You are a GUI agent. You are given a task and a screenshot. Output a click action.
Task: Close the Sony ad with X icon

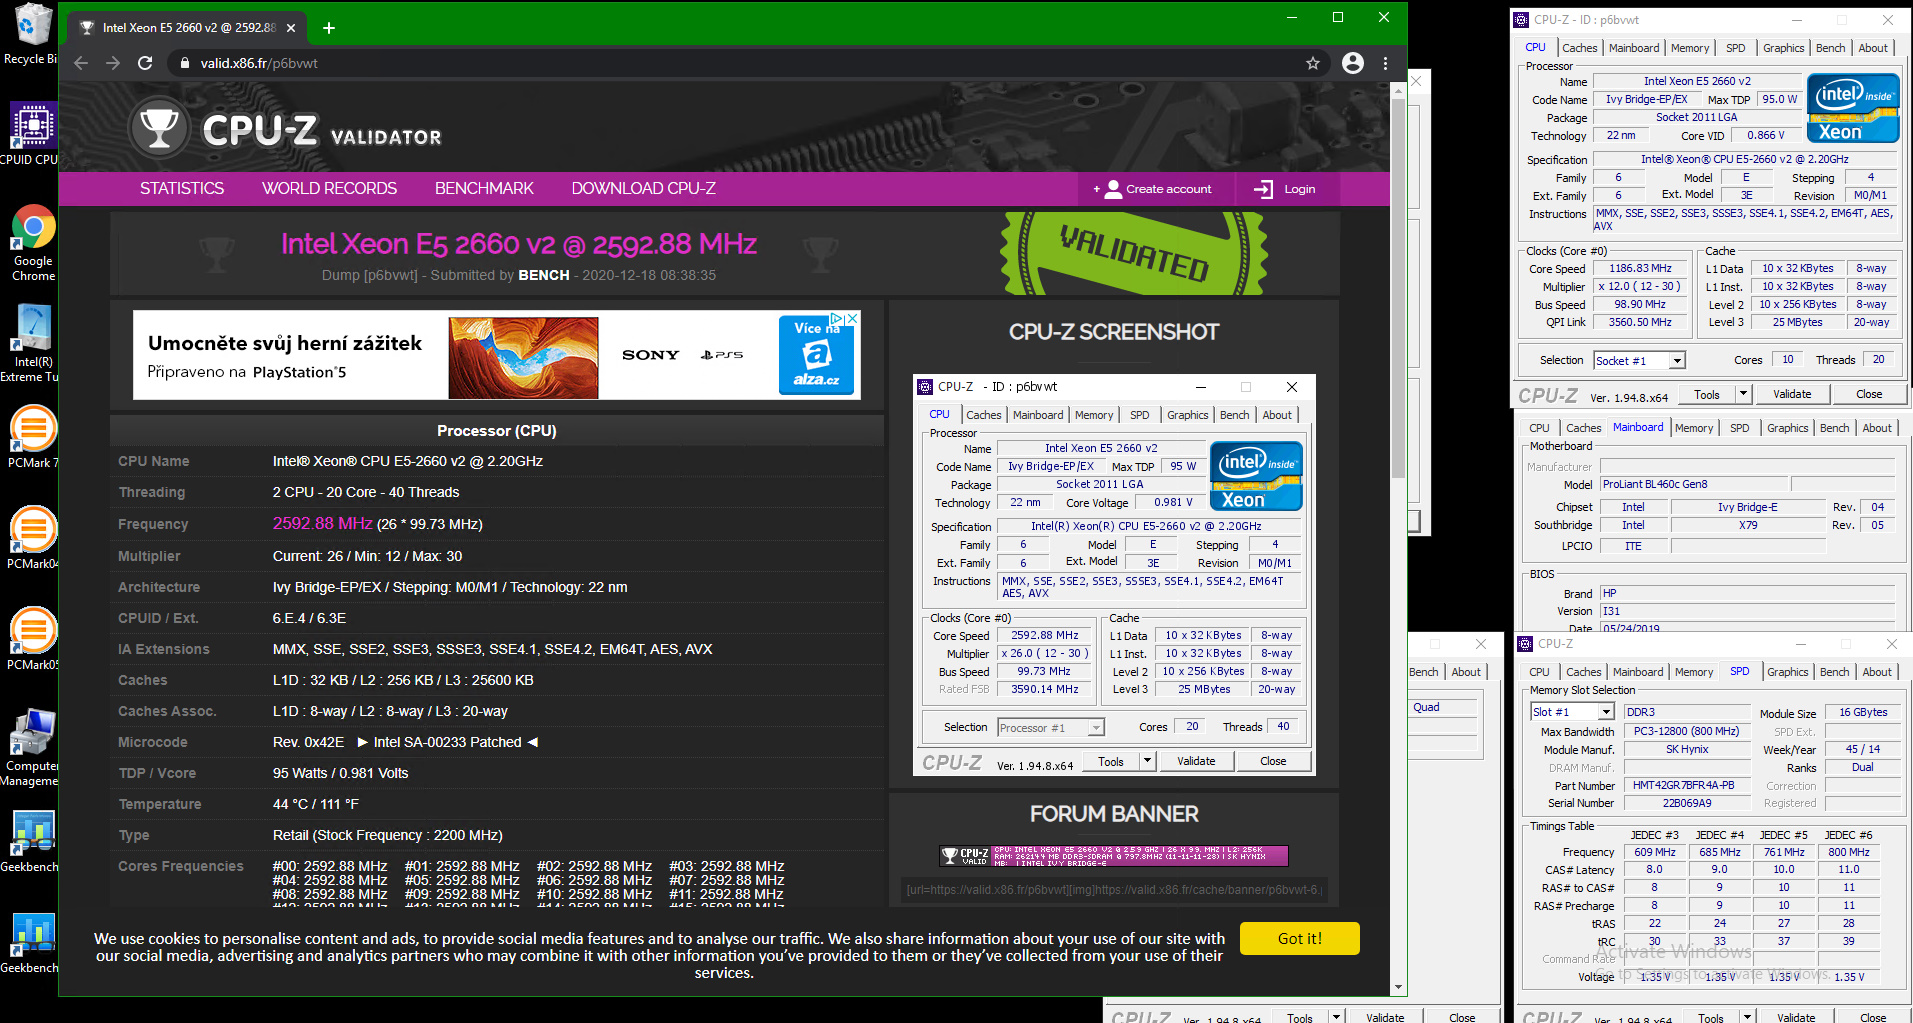click(852, 318)
